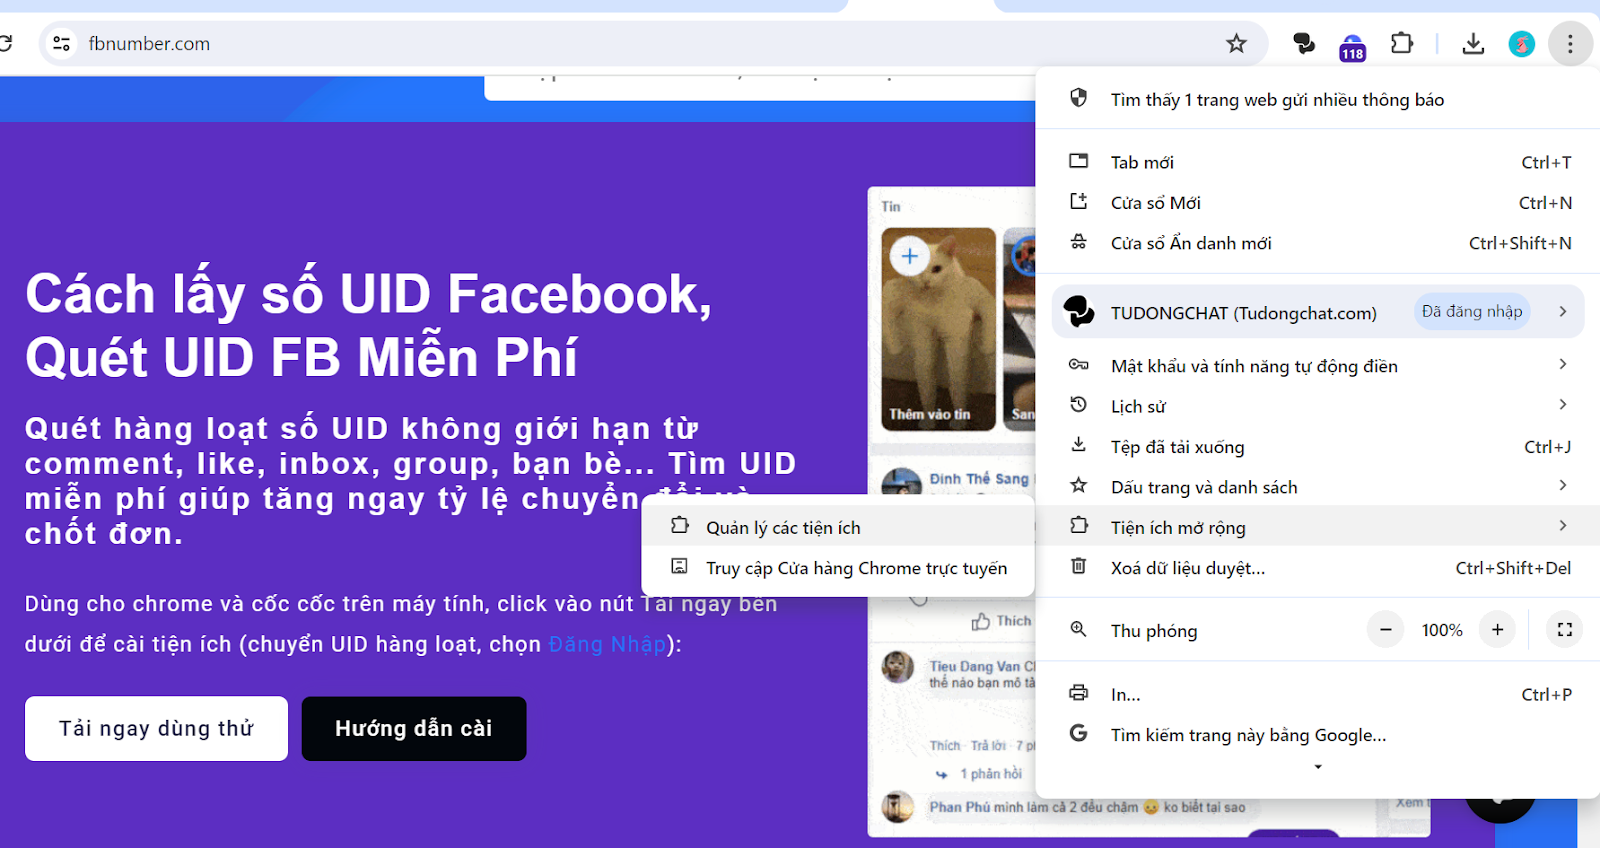Open 'Cửa sổ Ẩn danh mới' incognito window
The height and width of the screenshot is (848, 1600).
point(1318,243)
